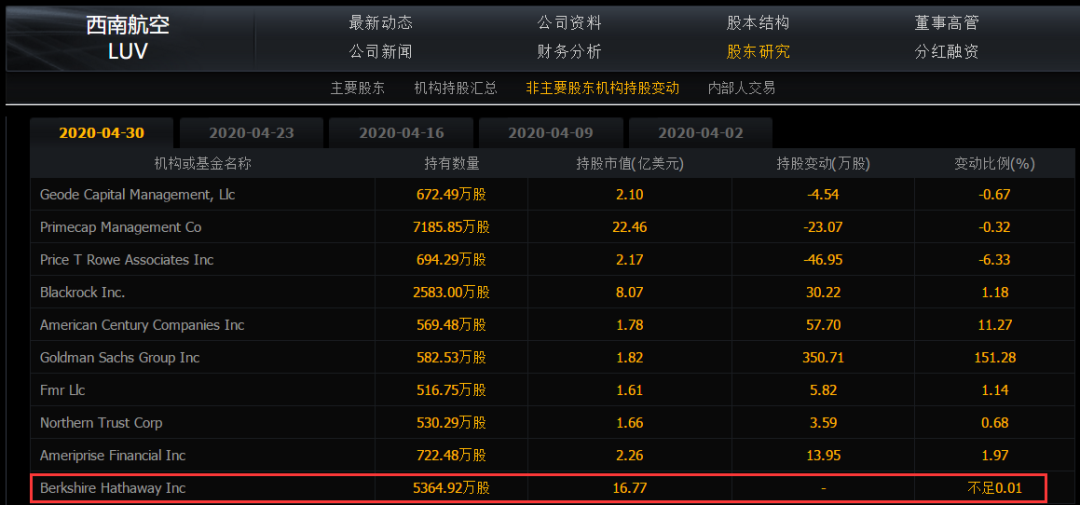Open the 财务分析 section

click(x=569, y=51)
